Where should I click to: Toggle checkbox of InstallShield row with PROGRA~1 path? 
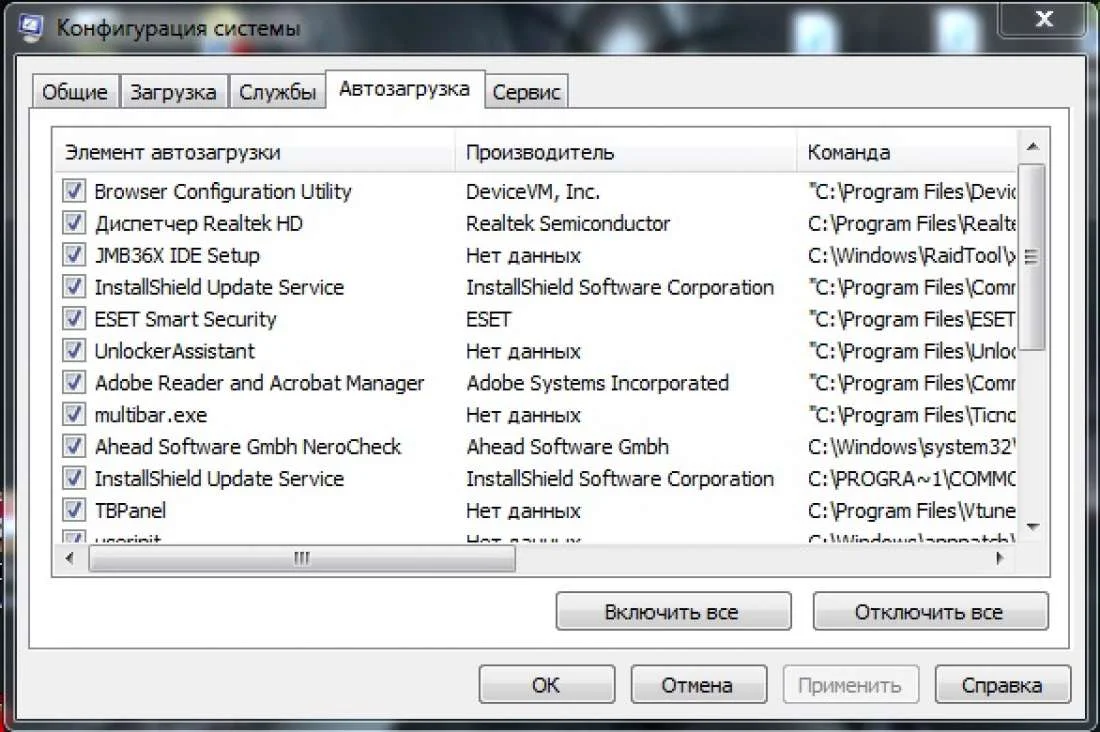point(74,479)
